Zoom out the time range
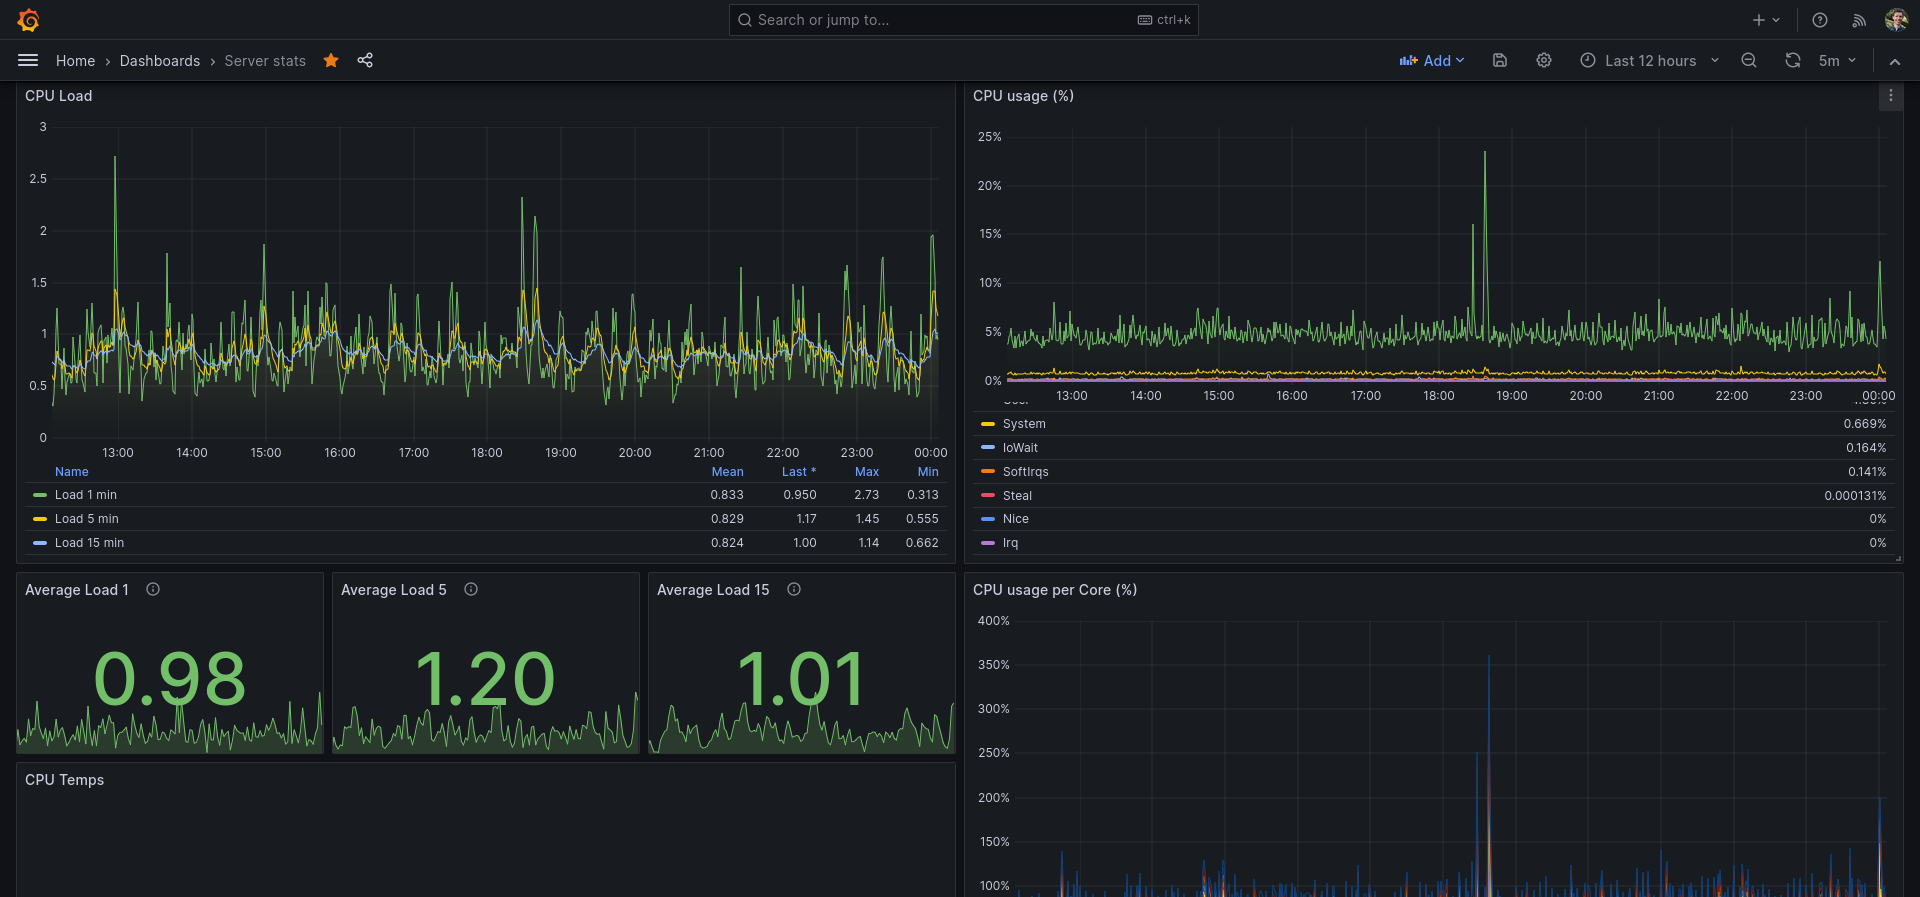Viewport: 1920px width, 897px height. coord(1749,61)
